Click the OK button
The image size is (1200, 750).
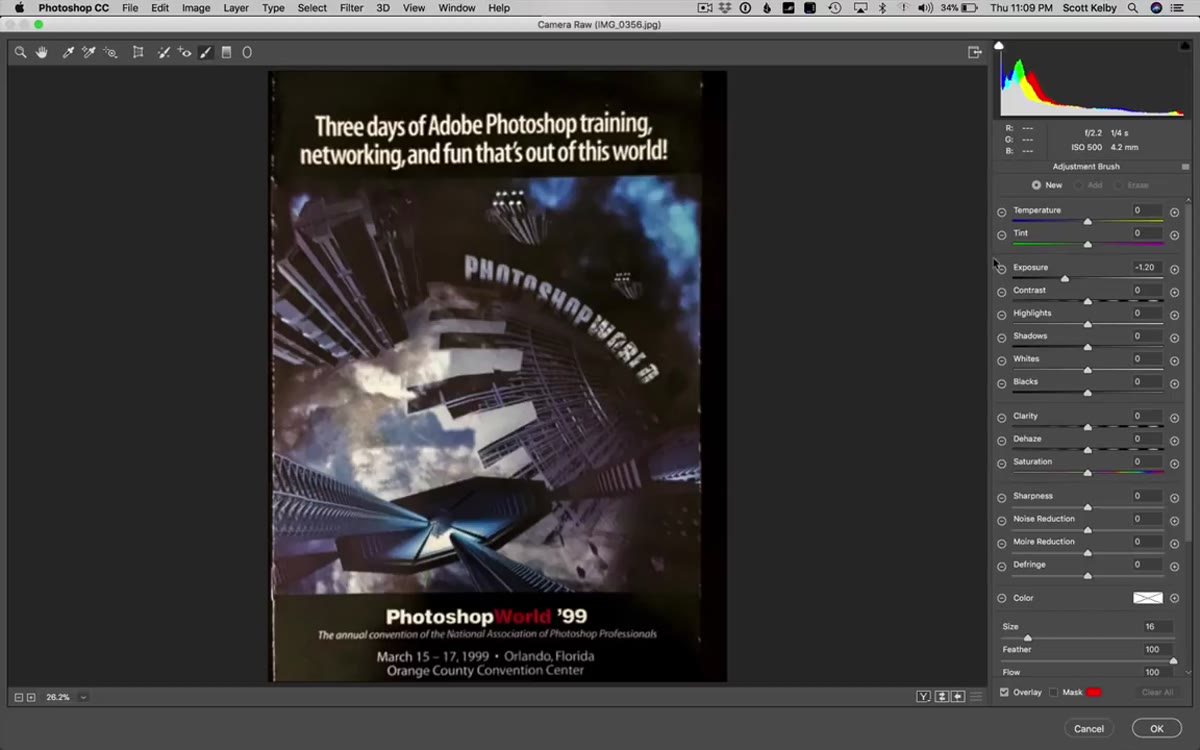[x=1156, y=728]
